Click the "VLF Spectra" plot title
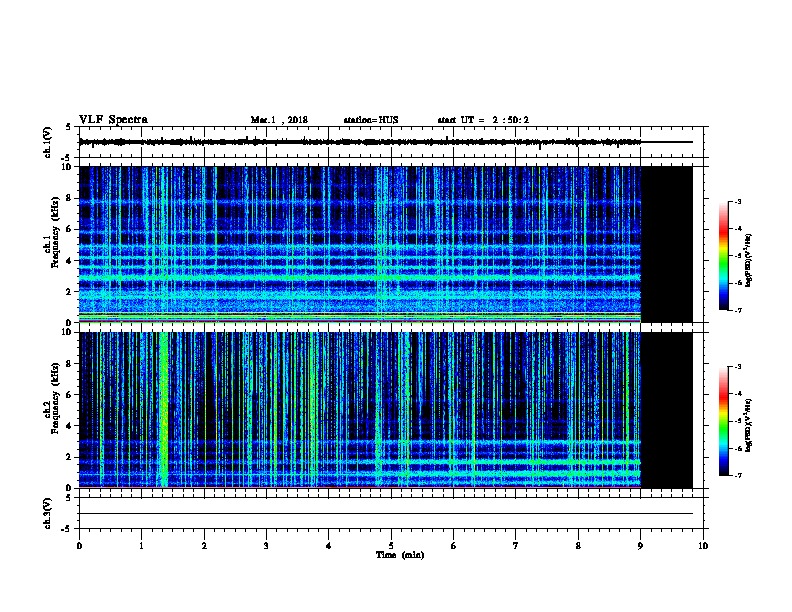Viewport: 792px width, 612px height. [x=113, y=120]
